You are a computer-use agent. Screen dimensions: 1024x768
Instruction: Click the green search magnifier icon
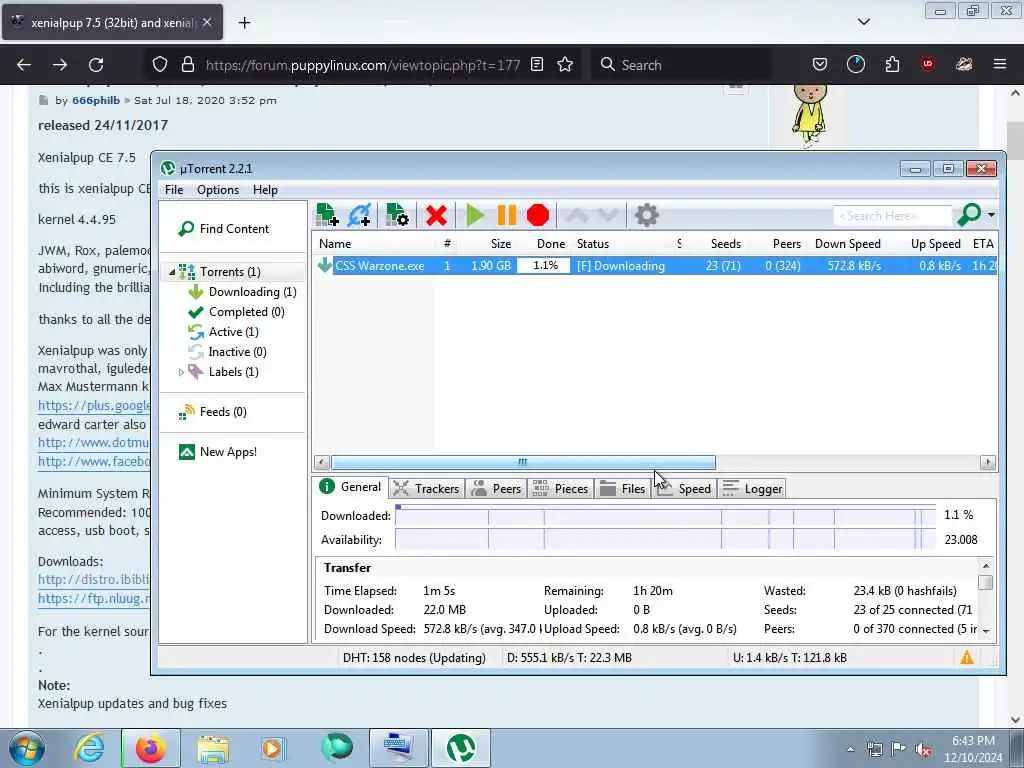pyautogui.click(x=969, y=214)
